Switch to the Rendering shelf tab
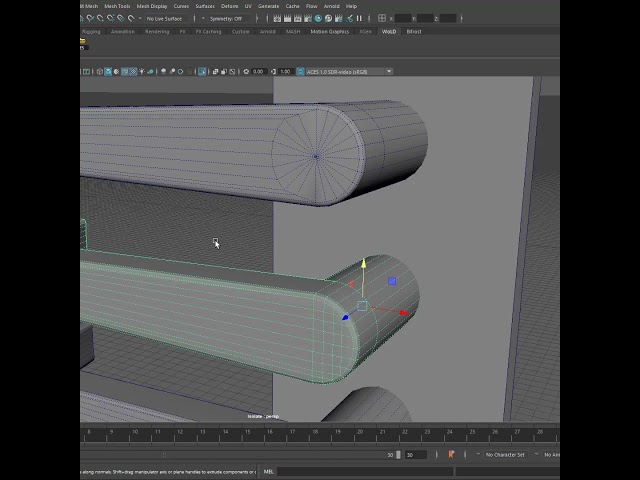 click(x=157, y=31)
